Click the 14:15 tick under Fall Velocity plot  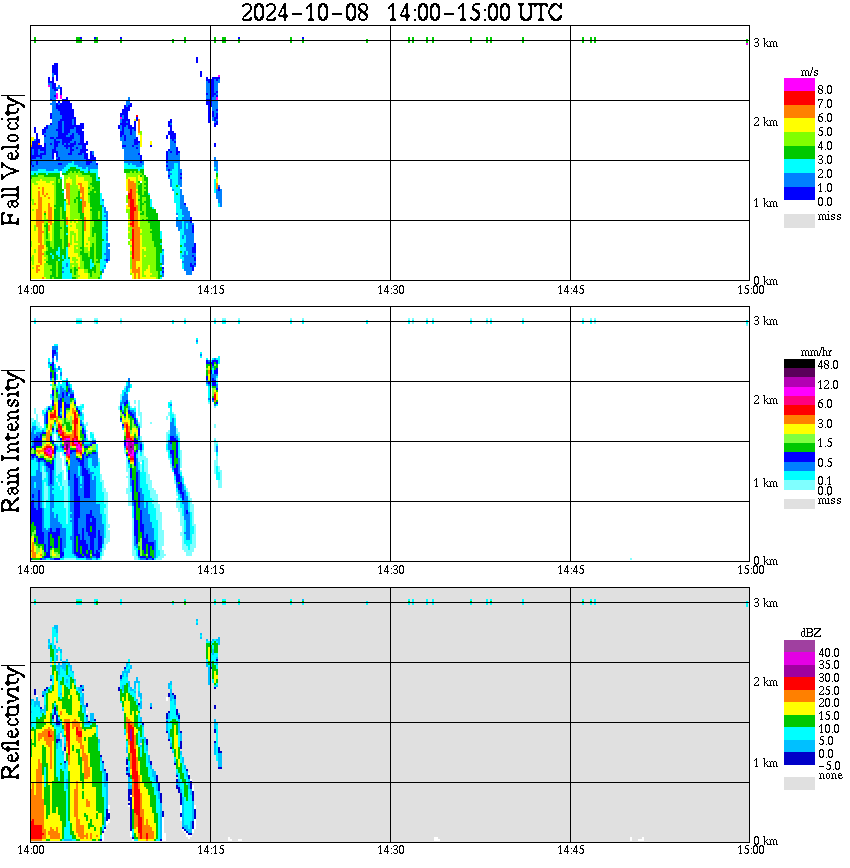[210, 290]
